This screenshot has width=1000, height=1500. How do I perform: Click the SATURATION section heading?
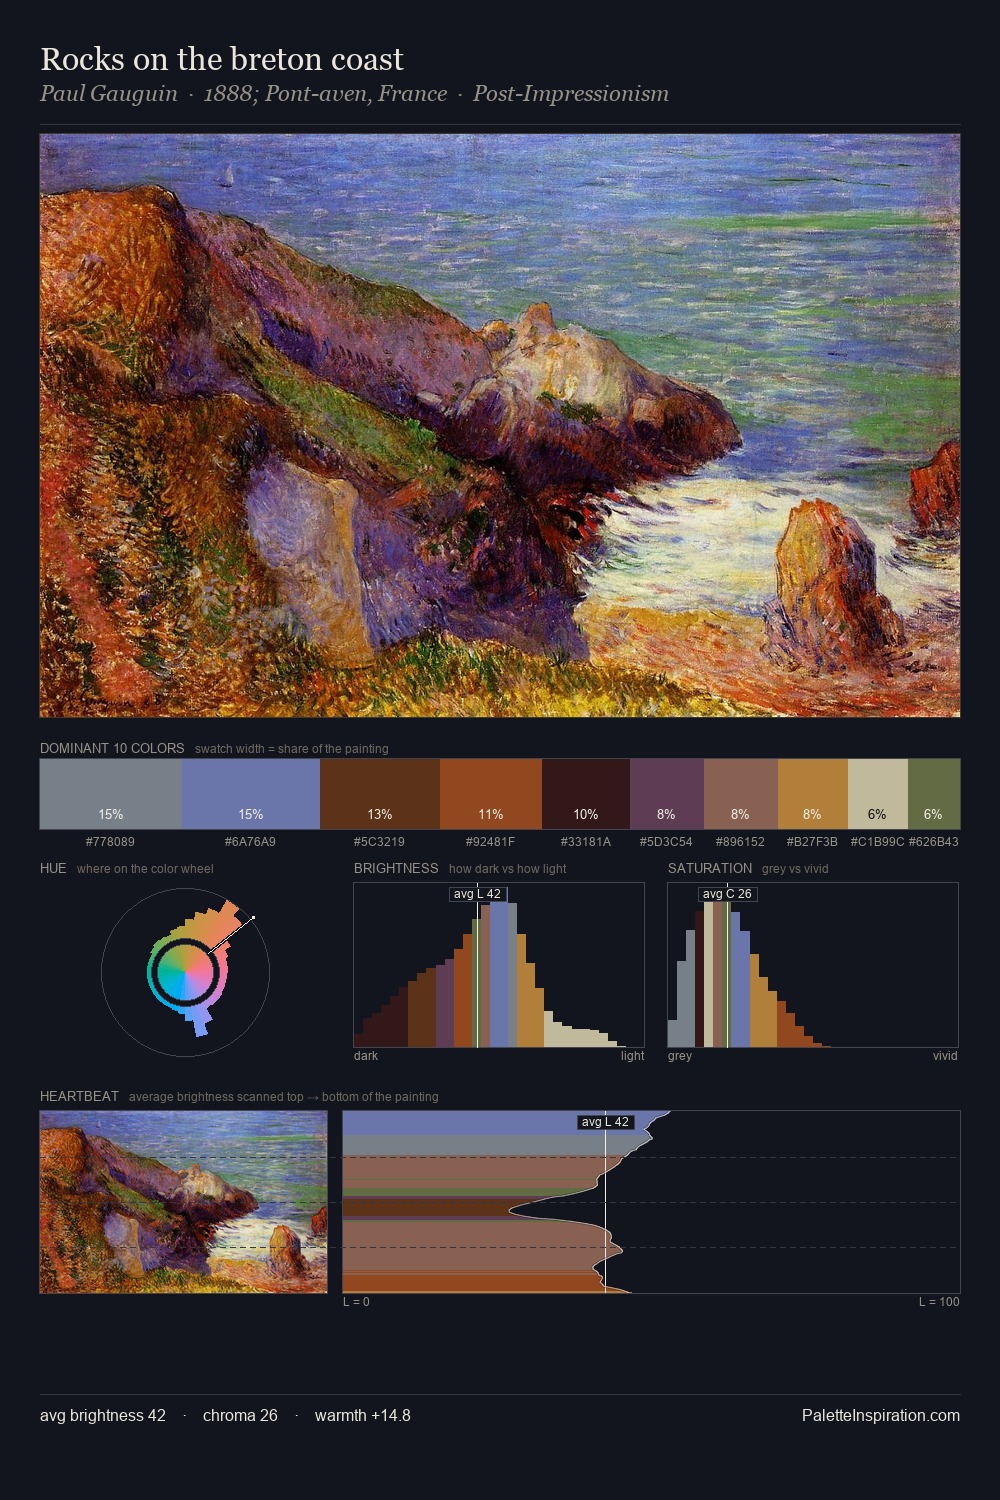710,868
